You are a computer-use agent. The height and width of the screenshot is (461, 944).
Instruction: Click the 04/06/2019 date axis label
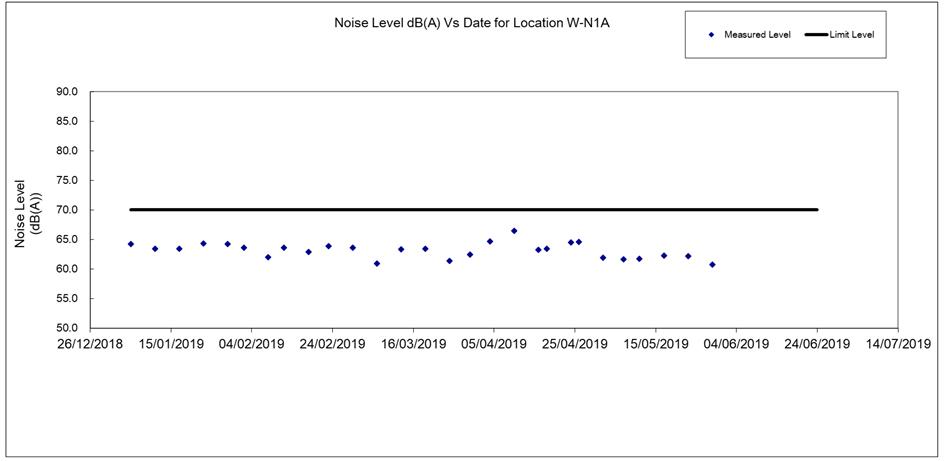click(736, 344)
